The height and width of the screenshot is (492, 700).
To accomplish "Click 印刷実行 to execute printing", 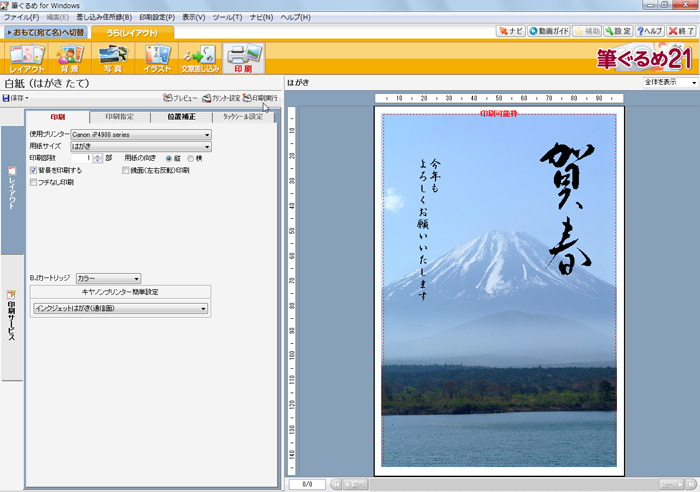I will click(259, 98).
